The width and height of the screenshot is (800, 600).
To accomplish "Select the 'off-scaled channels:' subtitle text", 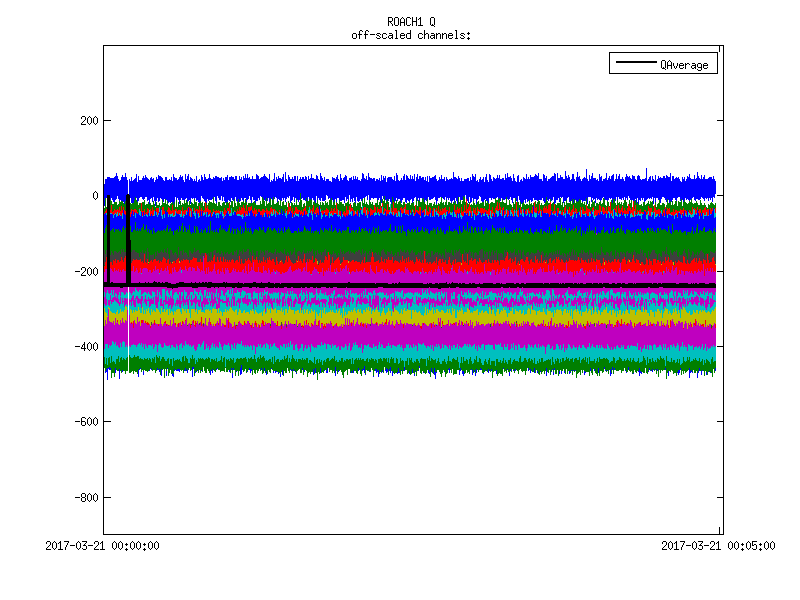I will pyautogui.click(x=411, y=35).
